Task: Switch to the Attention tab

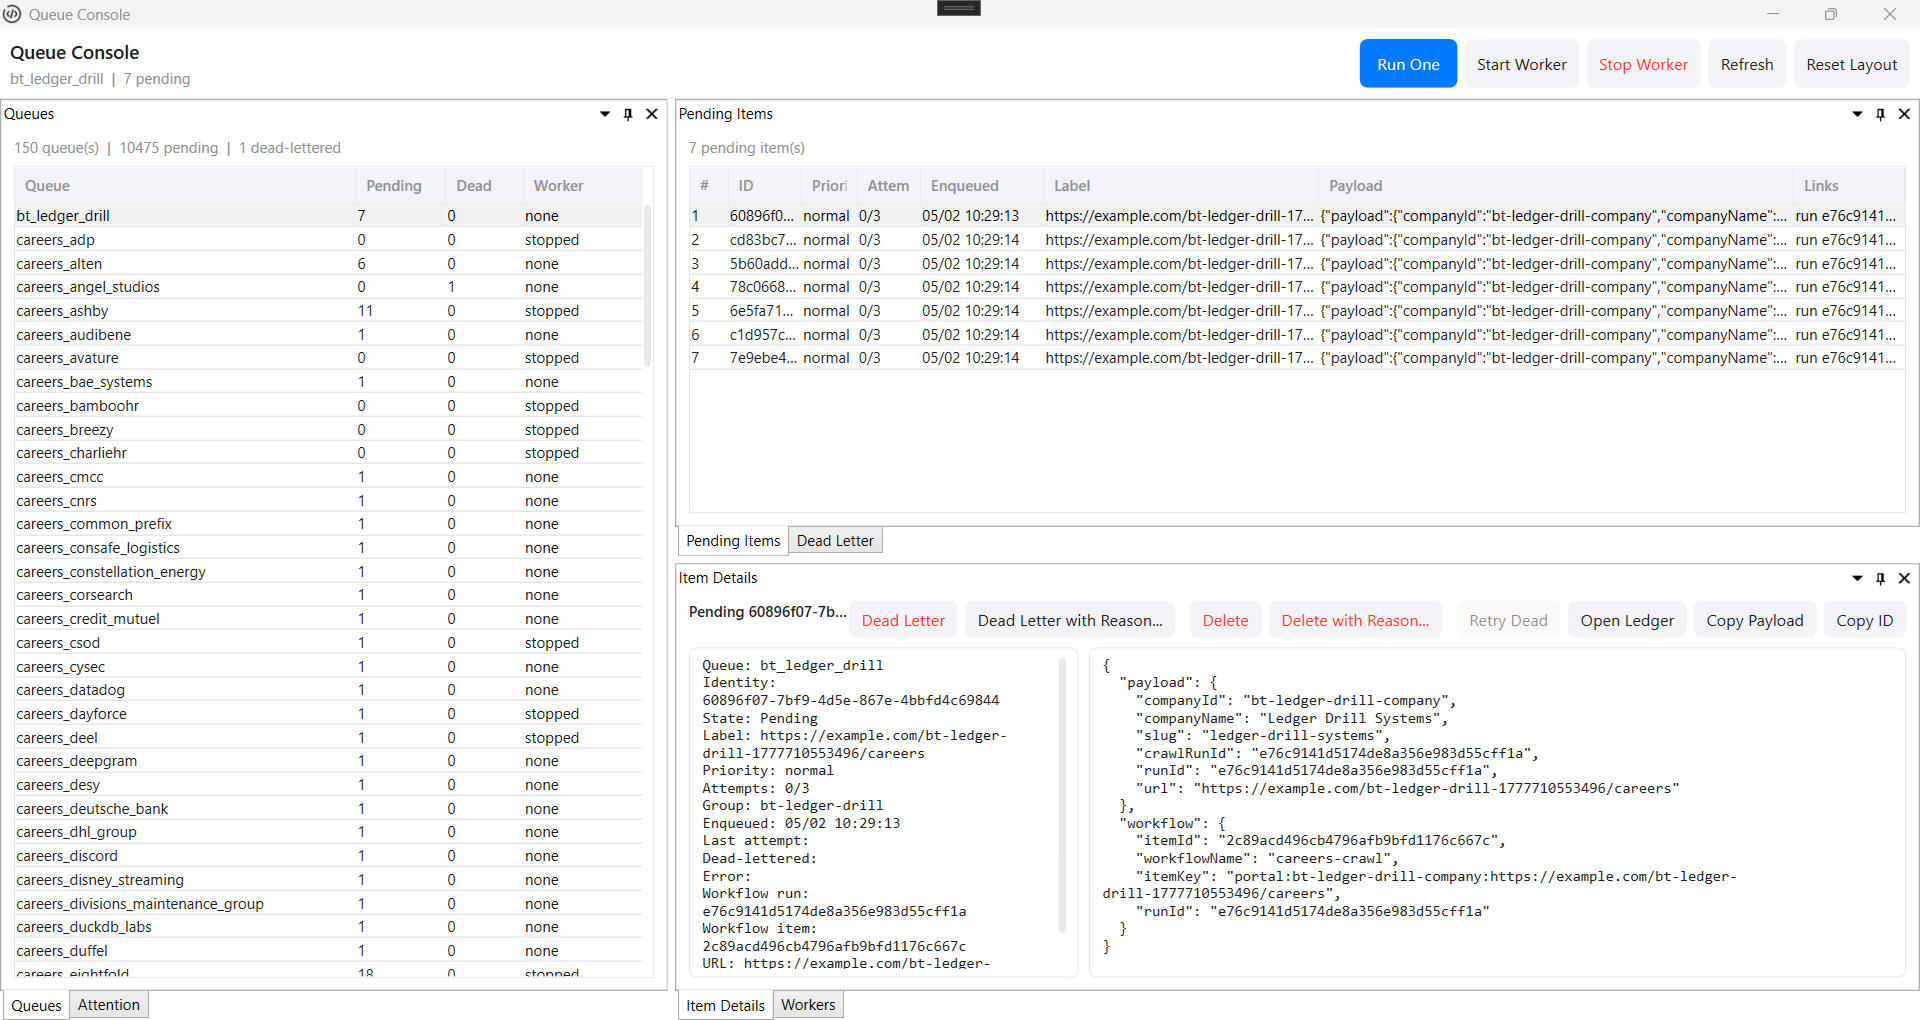Action: click(x=109, y=1005)
